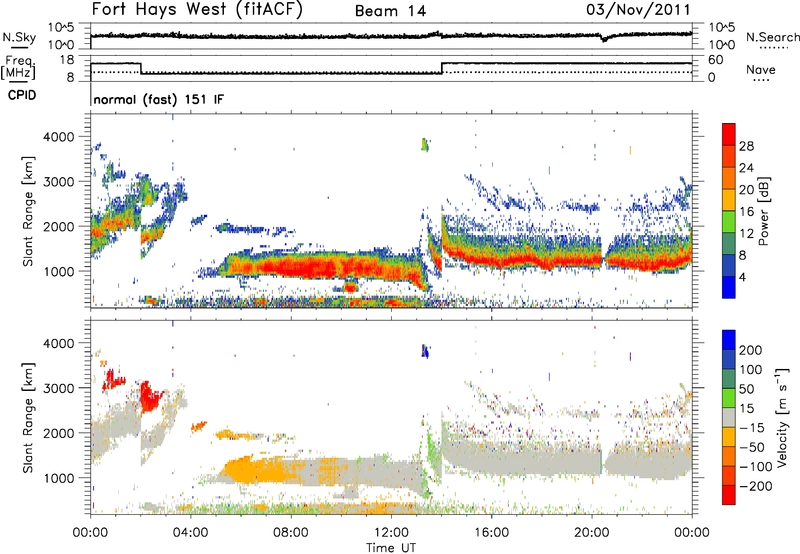Click the frequency step-up line at 14:00 UT
This screenshot has width=800, height=554.
click(442, 68)
